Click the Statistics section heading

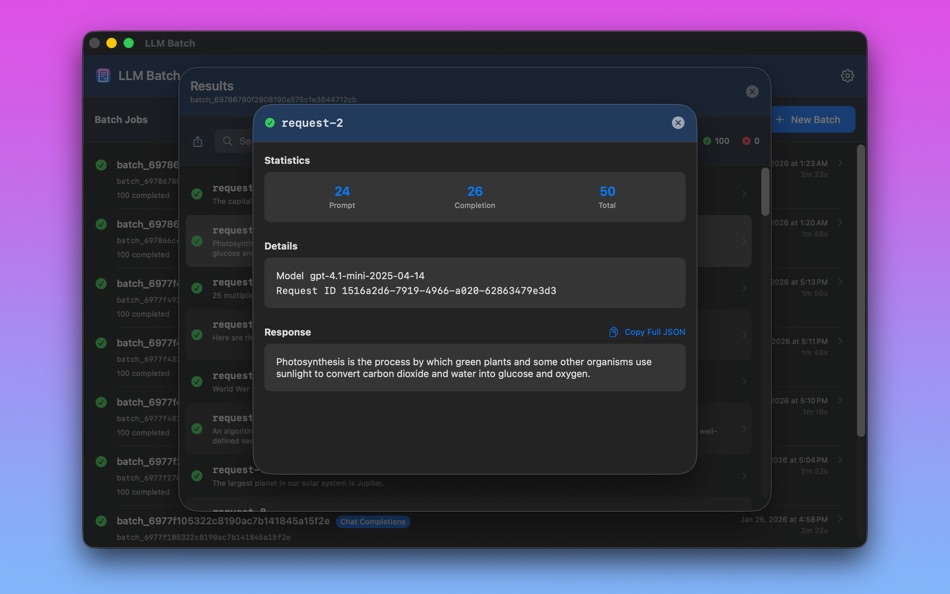pos(287,161)
